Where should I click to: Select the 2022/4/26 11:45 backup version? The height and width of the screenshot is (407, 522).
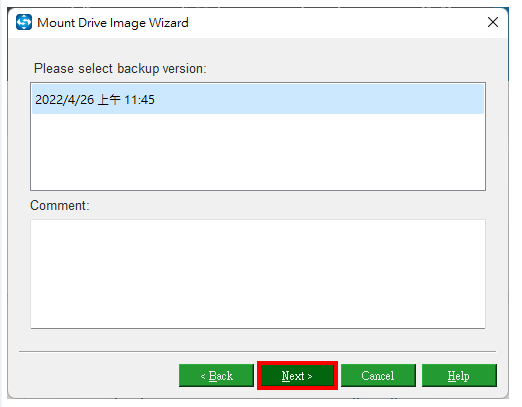[258, 99]
